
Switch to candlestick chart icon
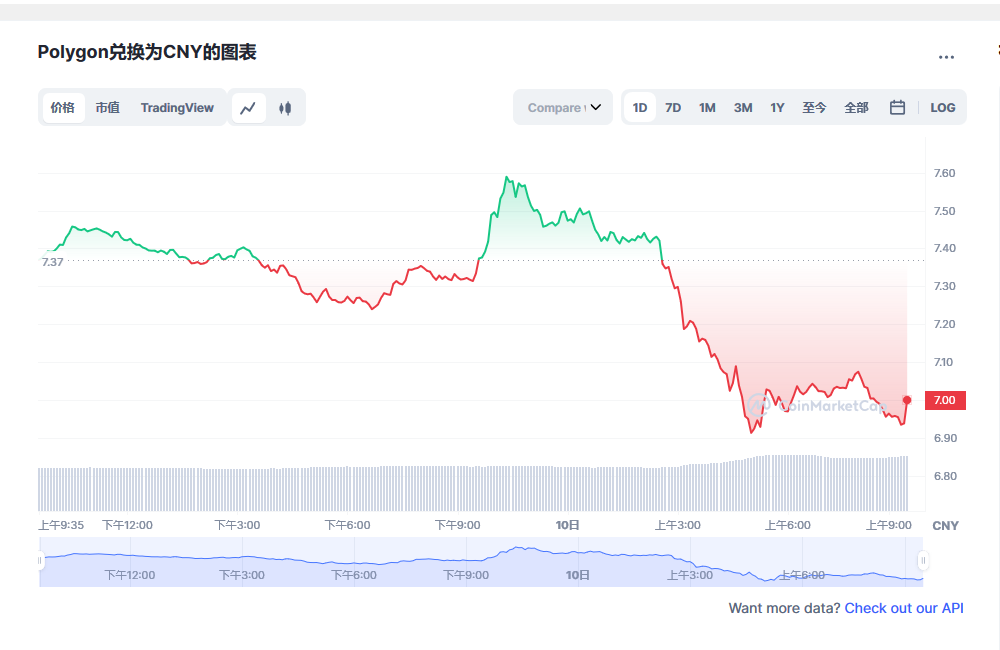285,108
